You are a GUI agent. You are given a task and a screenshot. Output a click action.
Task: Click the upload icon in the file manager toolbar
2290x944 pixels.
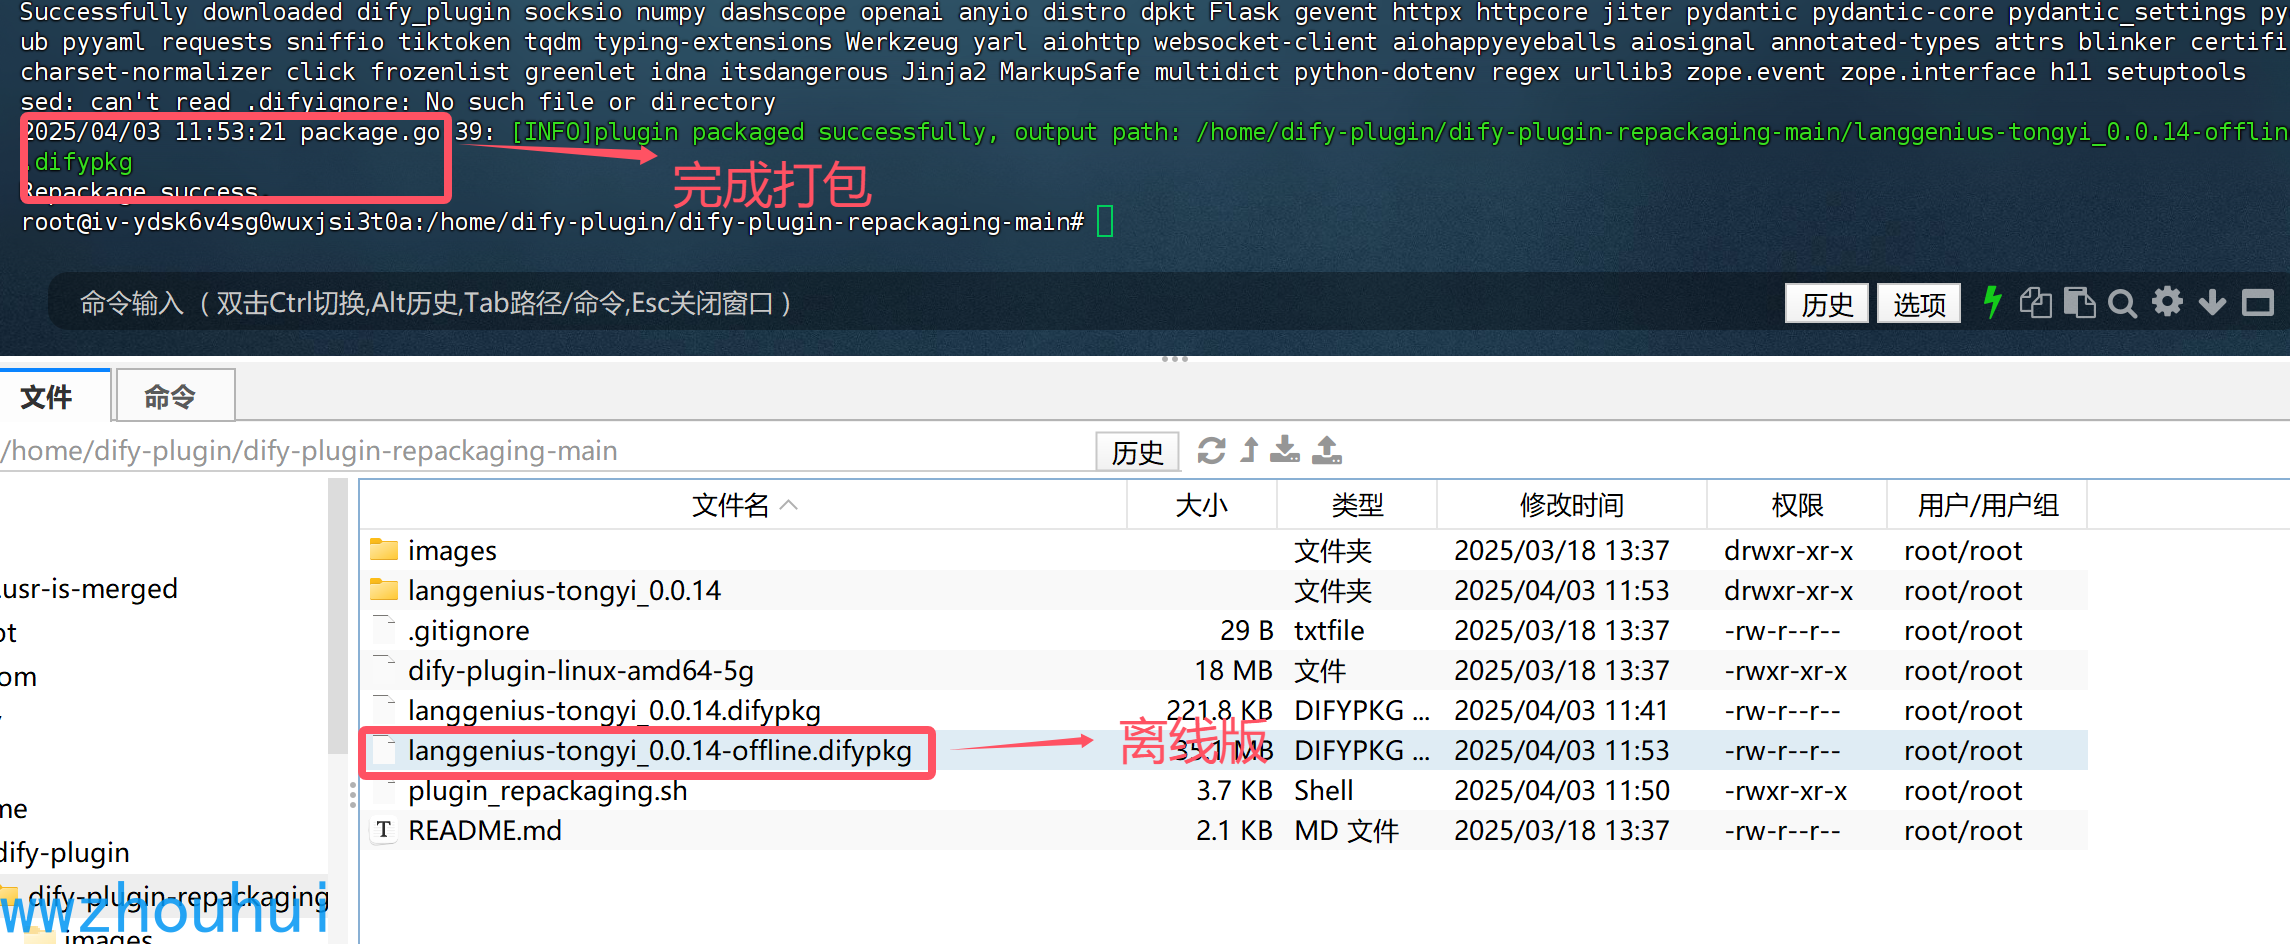click(1327, 451)
